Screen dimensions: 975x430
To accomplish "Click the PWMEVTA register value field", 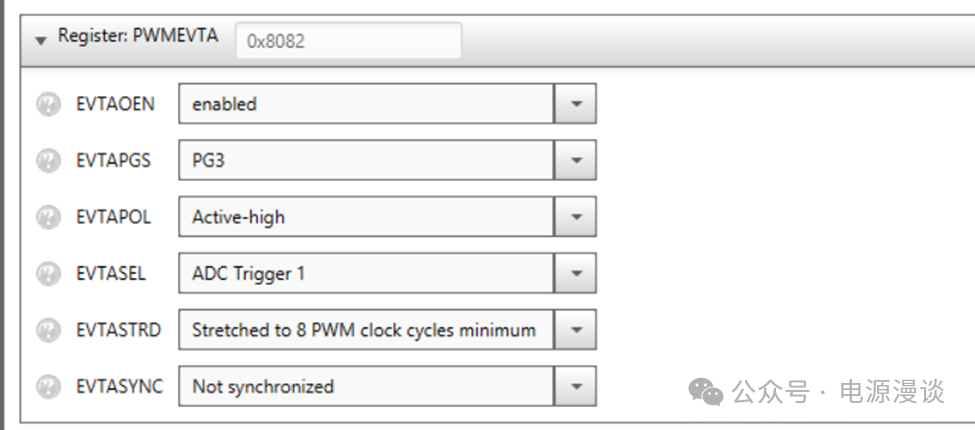I will click(x=348, y=41).
